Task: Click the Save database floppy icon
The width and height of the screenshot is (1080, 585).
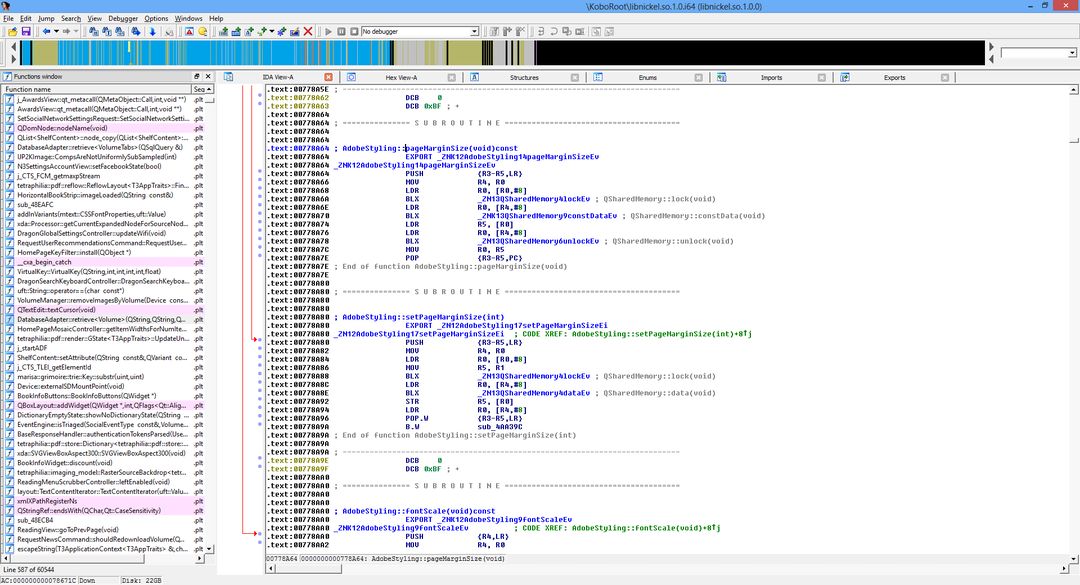Action: (26, 32)
